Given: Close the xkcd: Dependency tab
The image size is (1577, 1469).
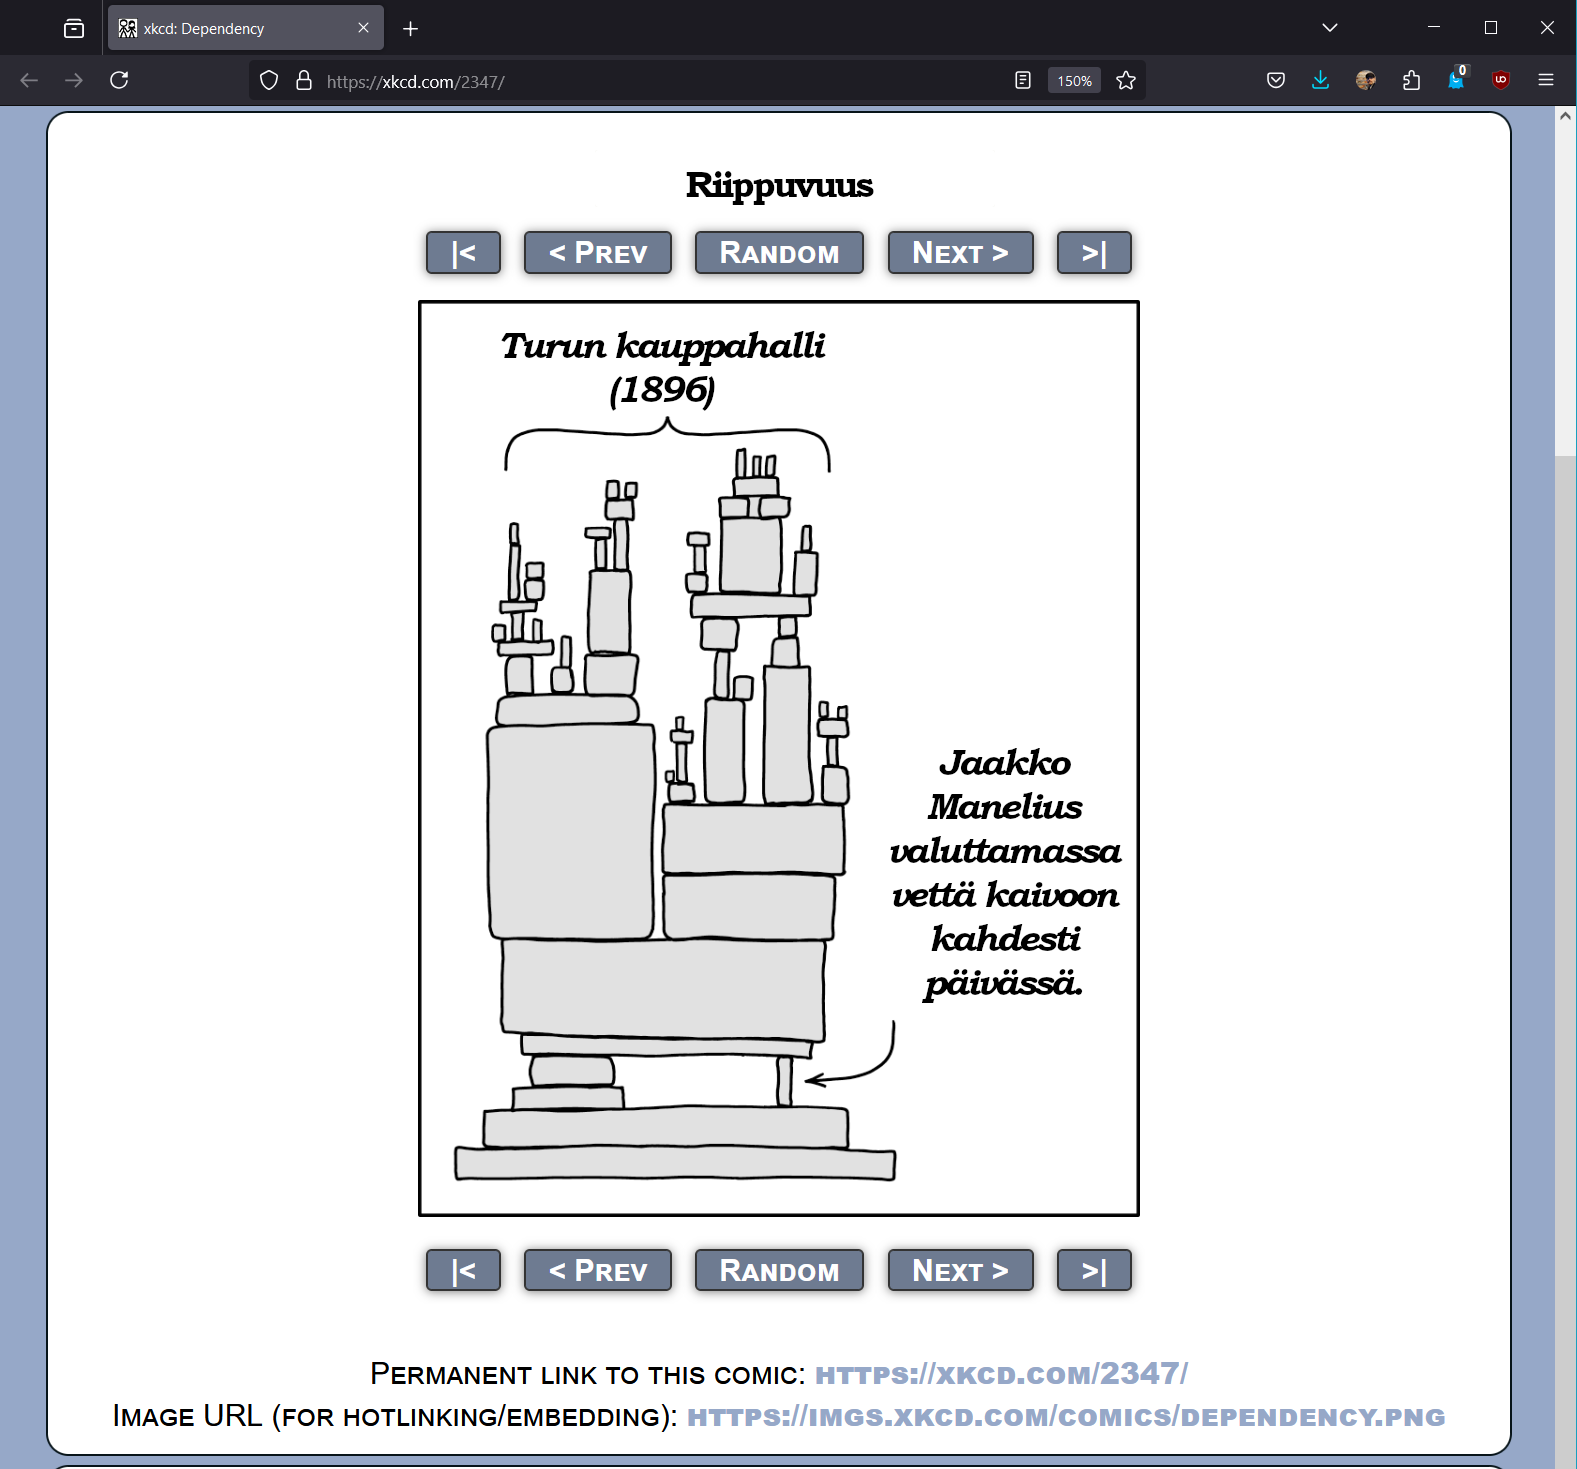Looking at the screenshot, I should [363, 28].
